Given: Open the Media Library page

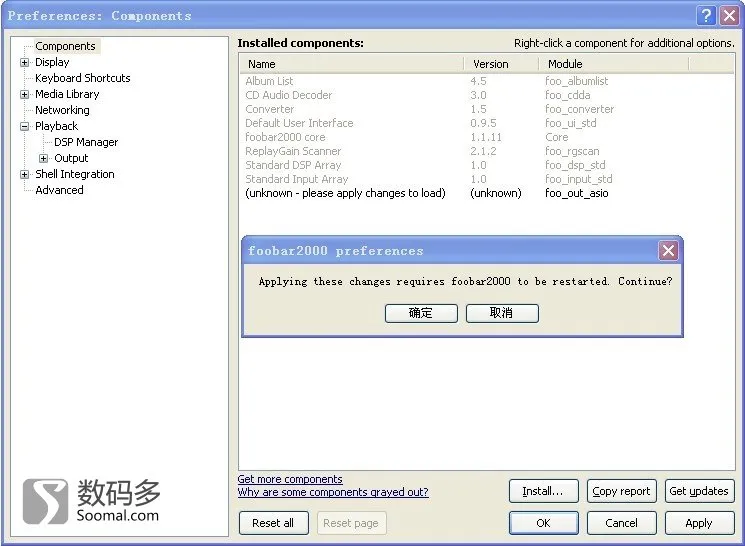Looking at the screenshot, I should tap(67, 94).
